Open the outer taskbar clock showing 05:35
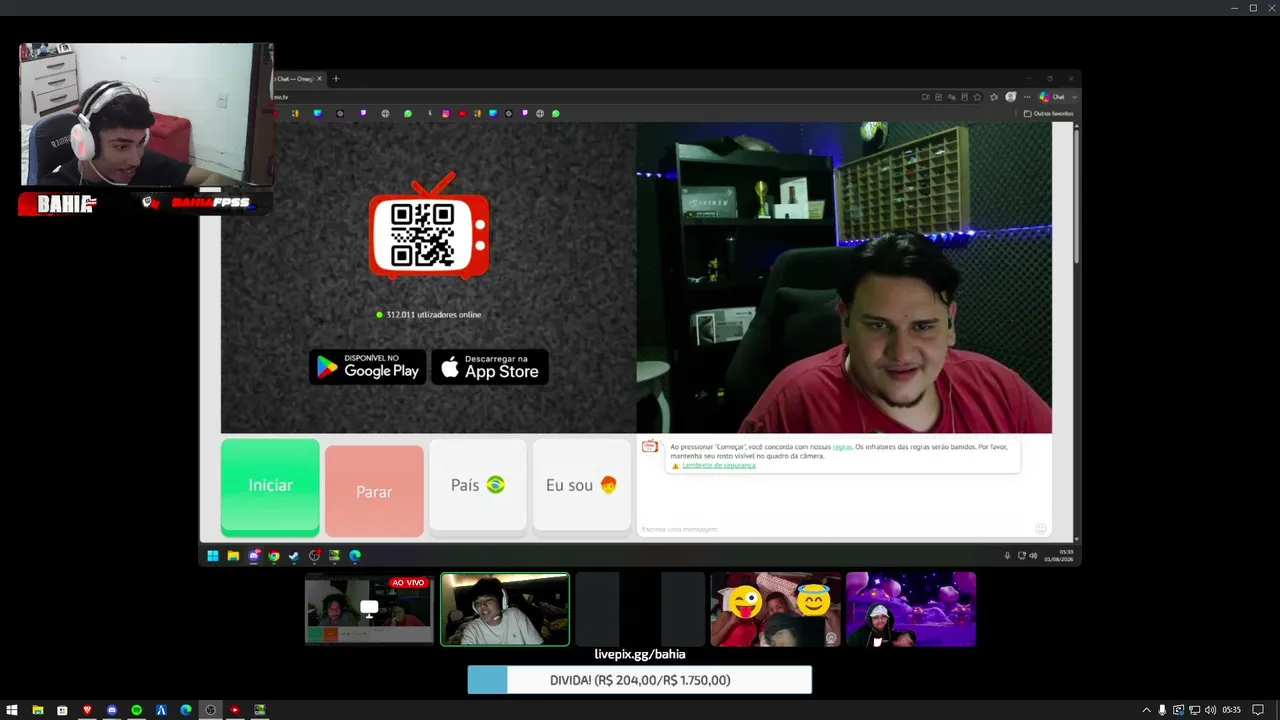This screenshot has width=1280, height=720. tap(1231, 710)
